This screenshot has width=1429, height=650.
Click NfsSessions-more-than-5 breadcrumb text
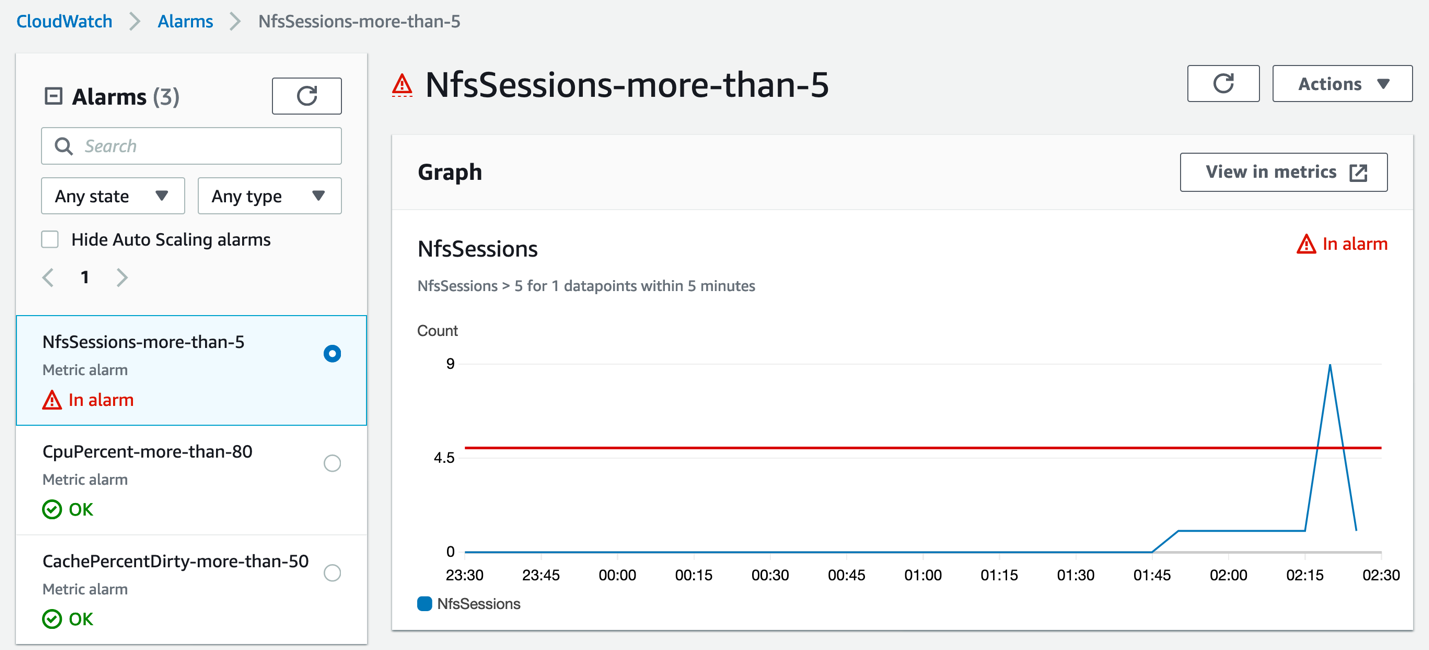point(359,21)
